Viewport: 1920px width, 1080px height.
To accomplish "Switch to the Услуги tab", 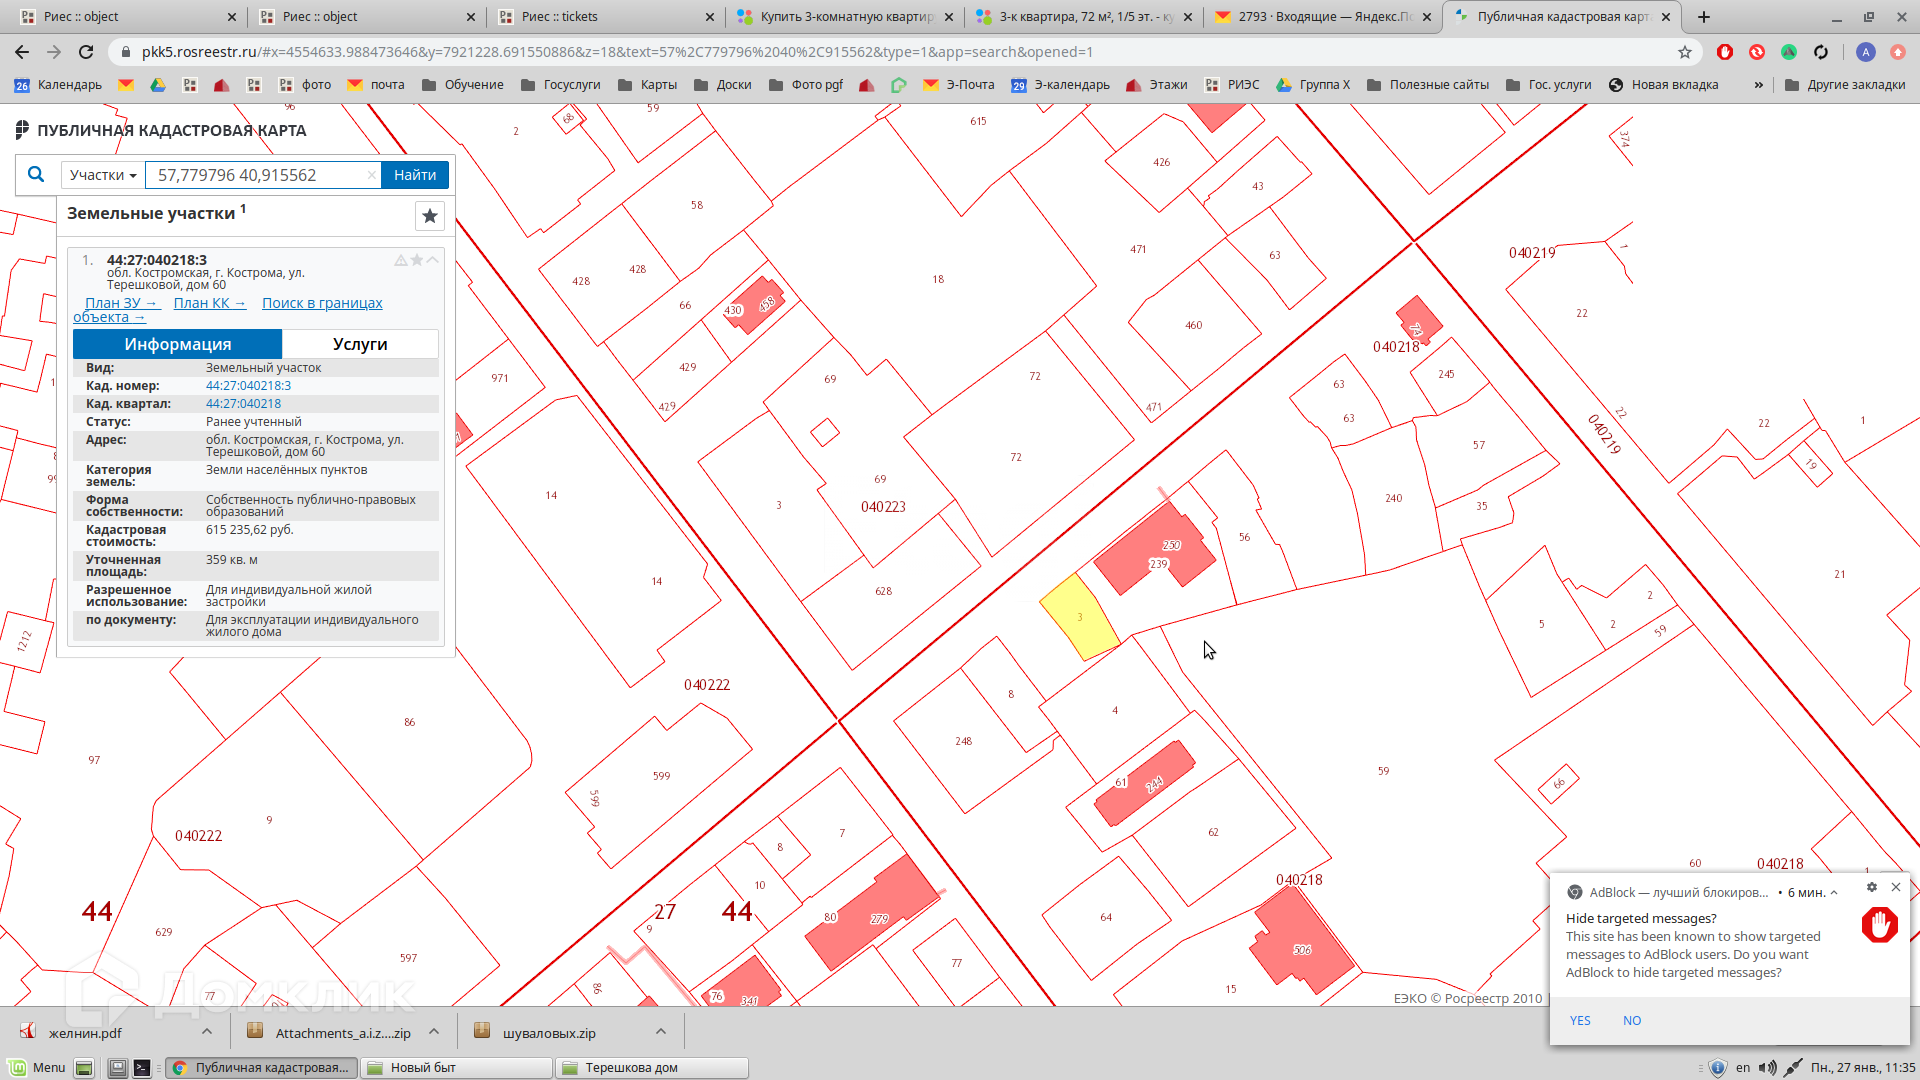I will point(360,344).
